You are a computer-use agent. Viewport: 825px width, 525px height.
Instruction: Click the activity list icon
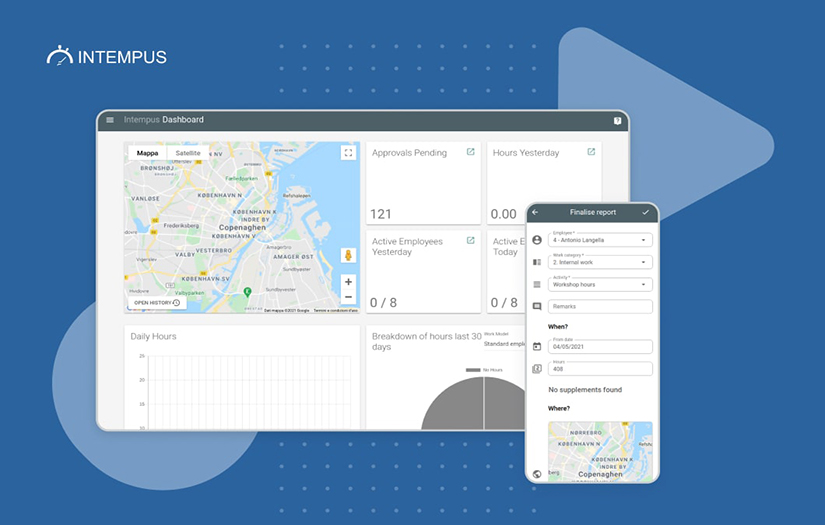(537, 285)
